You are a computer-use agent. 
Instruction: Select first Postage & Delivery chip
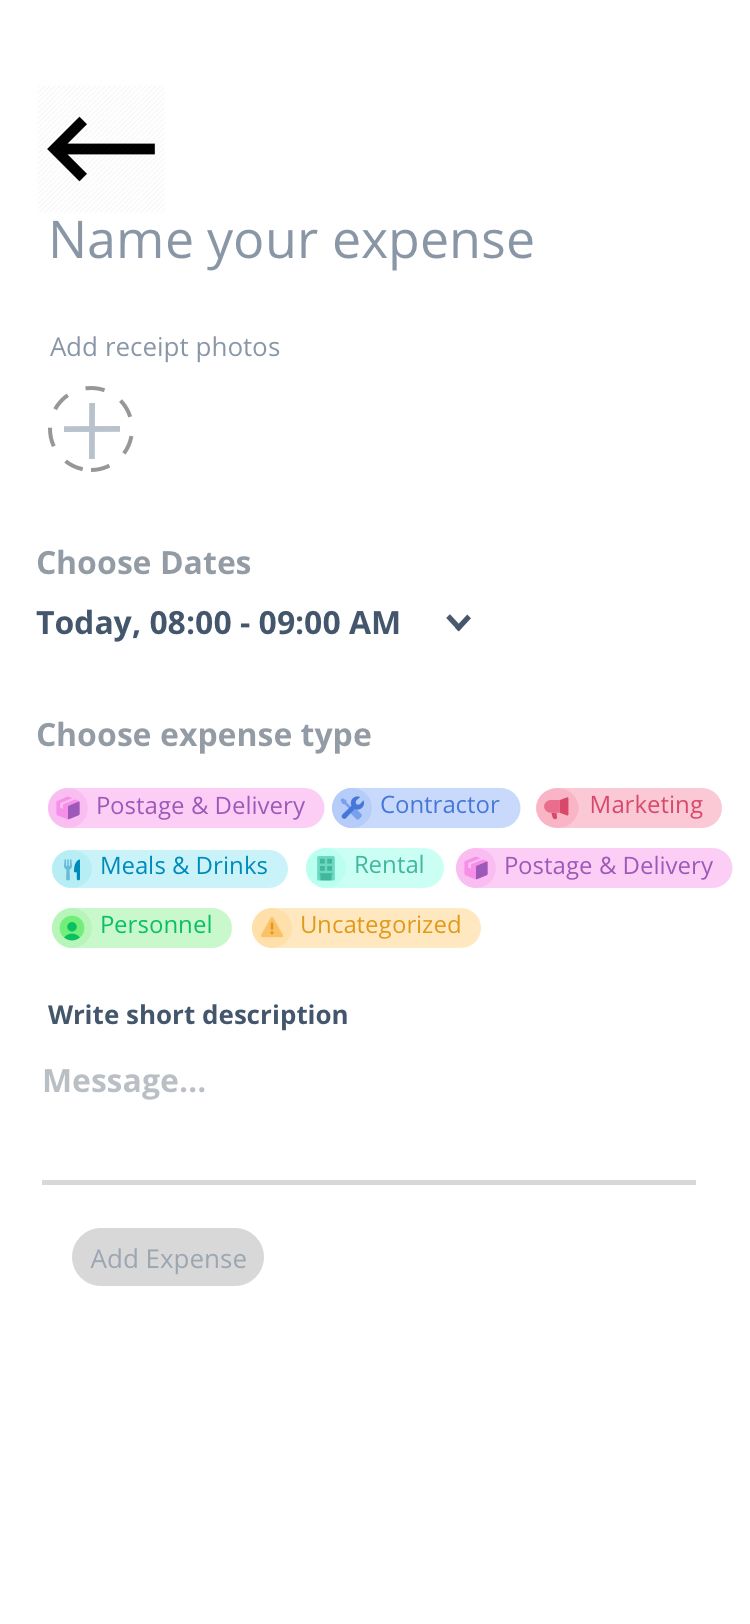tap(199, 807)
